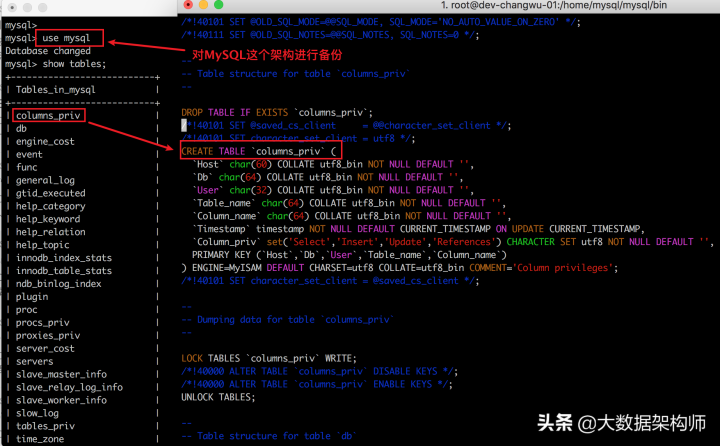
Task: Select the 'time_zone' table row
Action: click(40, 439)
